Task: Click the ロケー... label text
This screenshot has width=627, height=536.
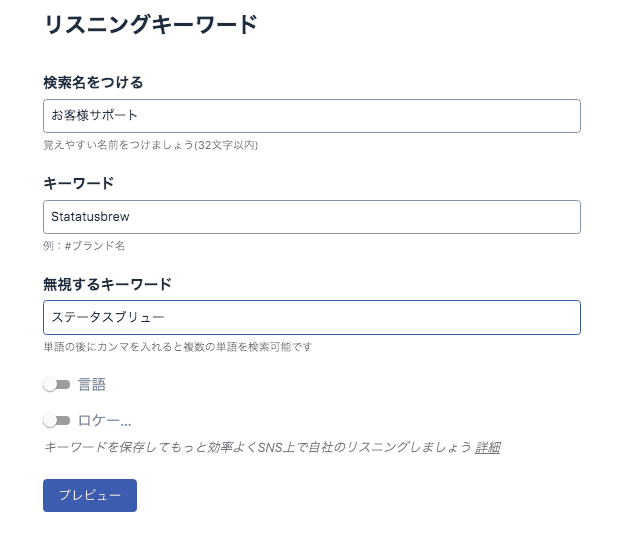Action: (x=105, y=421)
